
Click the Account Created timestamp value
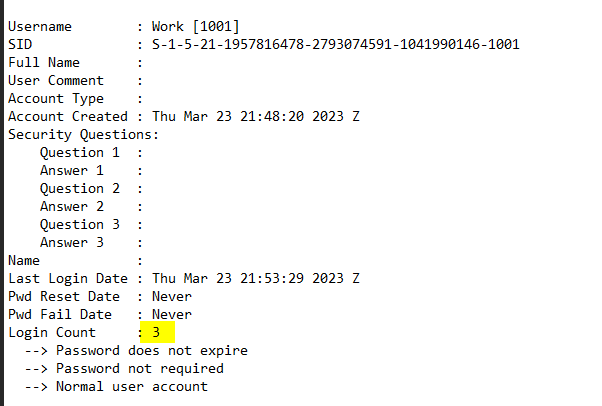click(255, 116)
